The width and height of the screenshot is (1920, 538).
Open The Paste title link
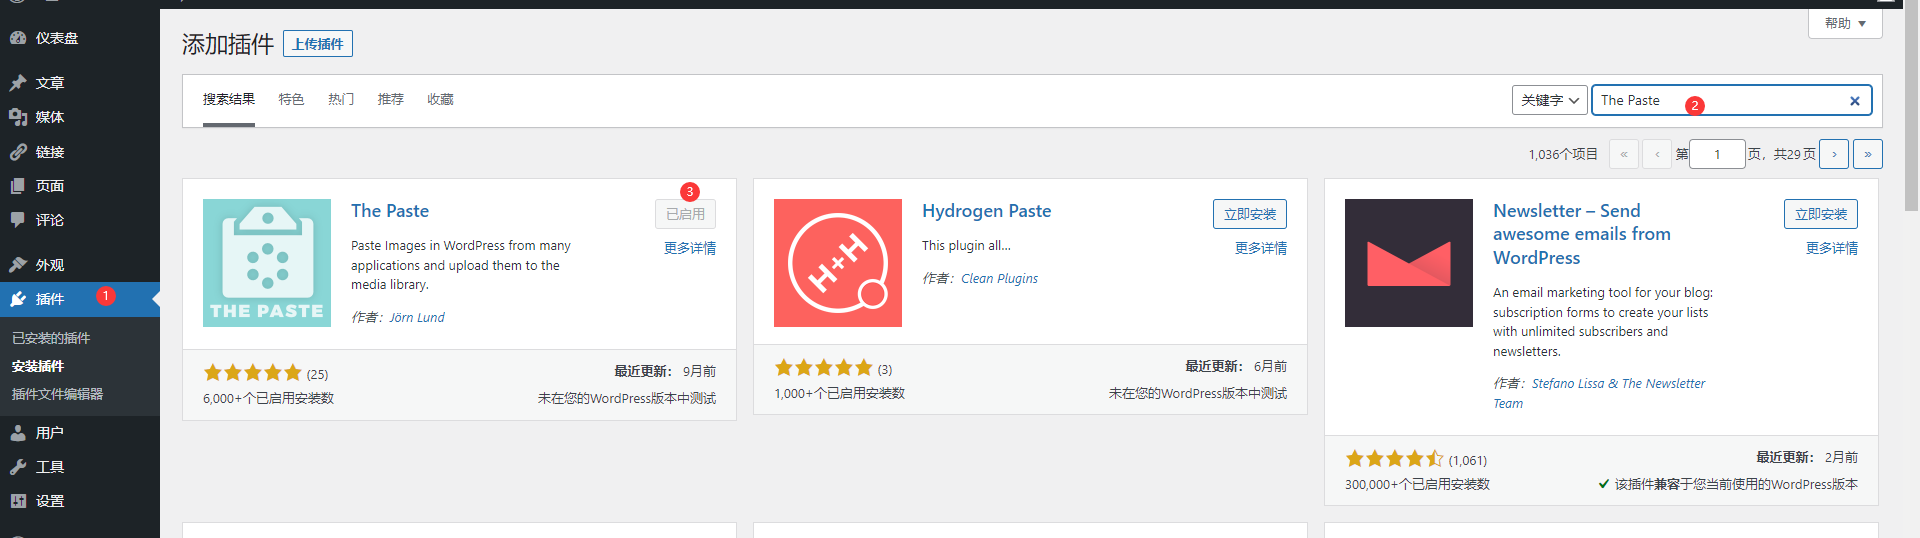pyautogui.click(x=390, y=211)
